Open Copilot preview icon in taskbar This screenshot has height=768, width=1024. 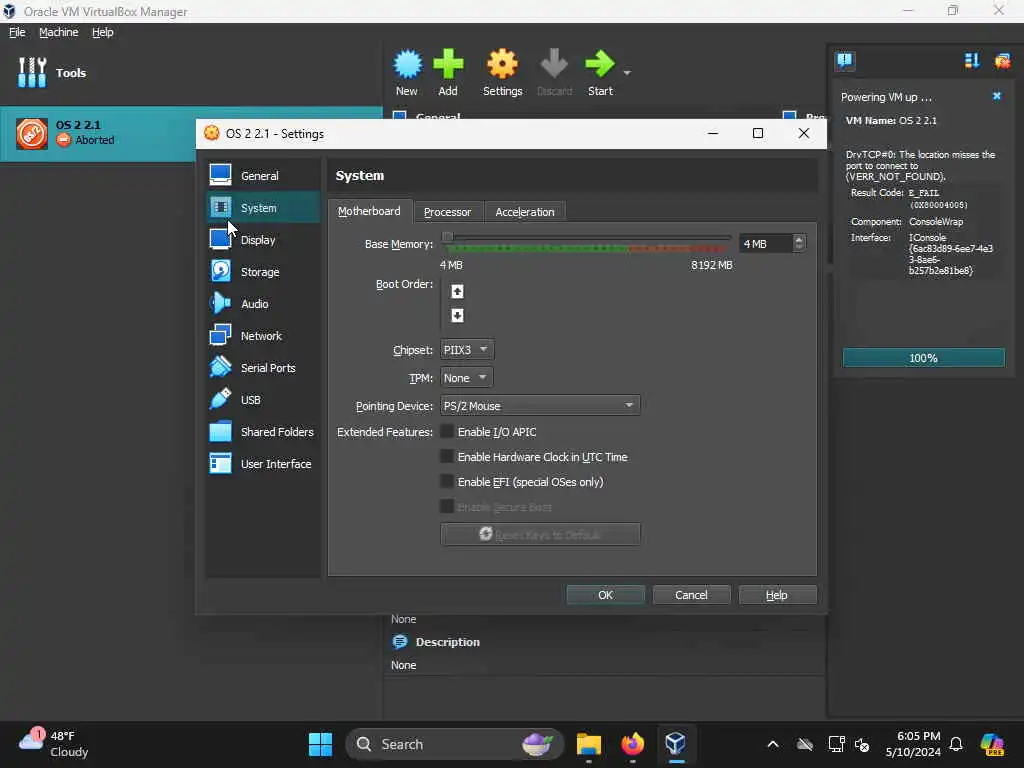coord(992,744)
